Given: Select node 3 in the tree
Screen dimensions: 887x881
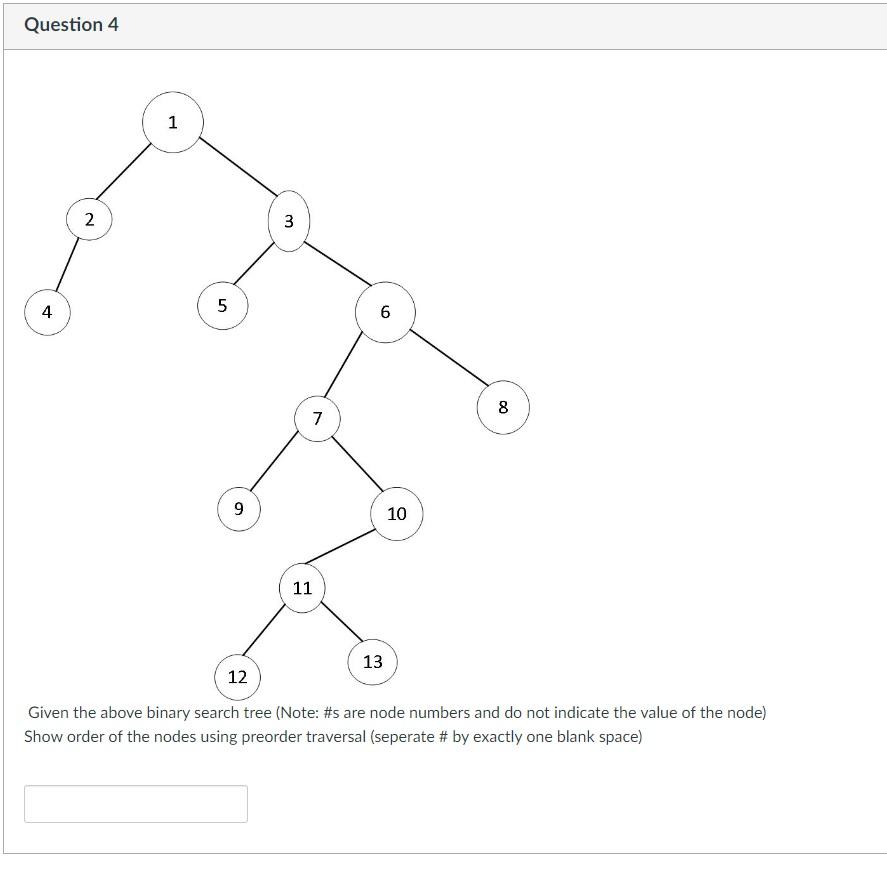Looking at the screenshot, I should tap(290, 222).
